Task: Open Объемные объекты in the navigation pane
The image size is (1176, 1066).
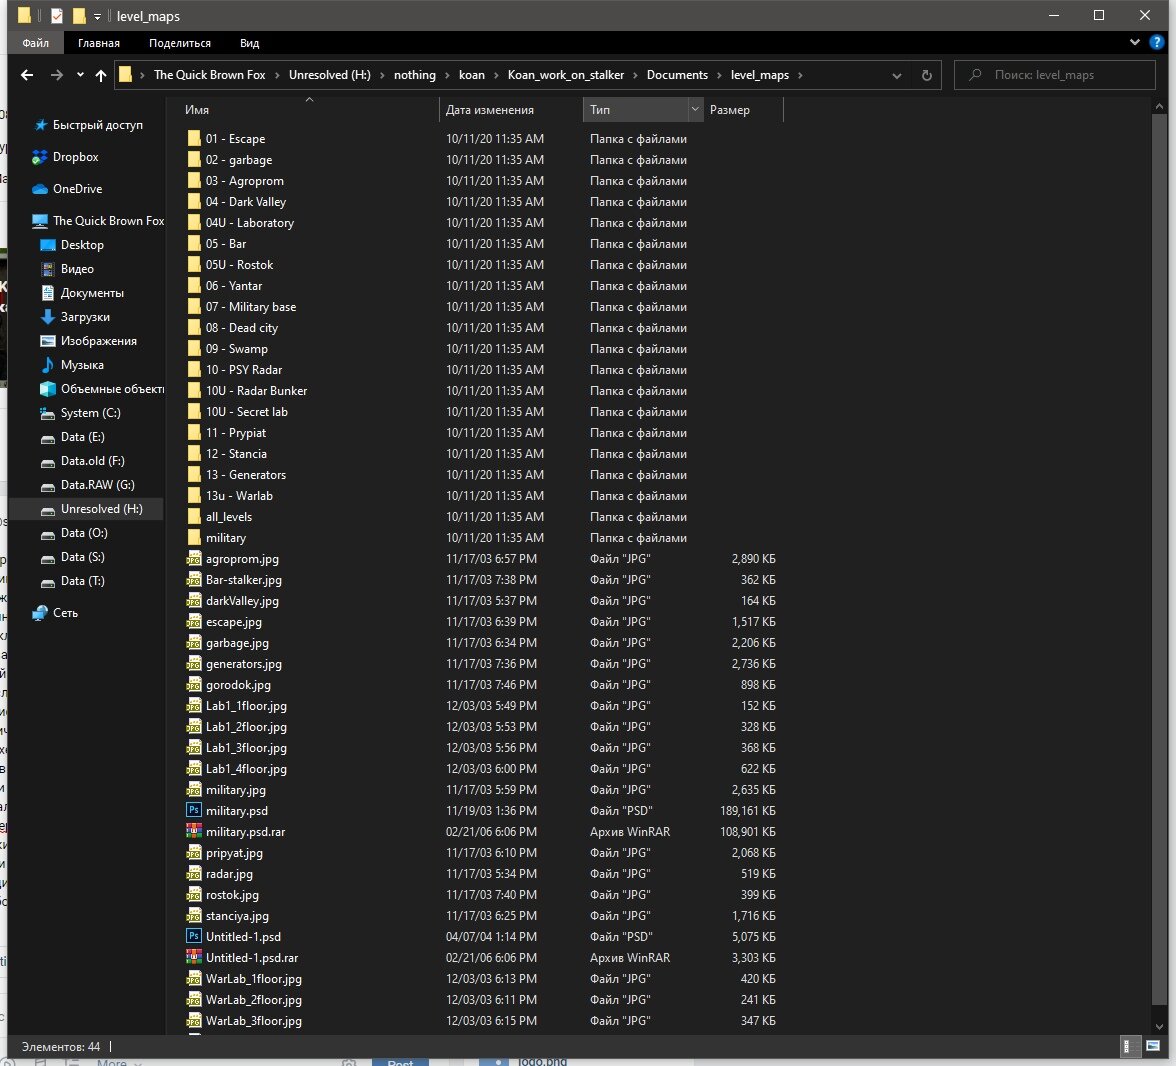Action: pos(112,389)
